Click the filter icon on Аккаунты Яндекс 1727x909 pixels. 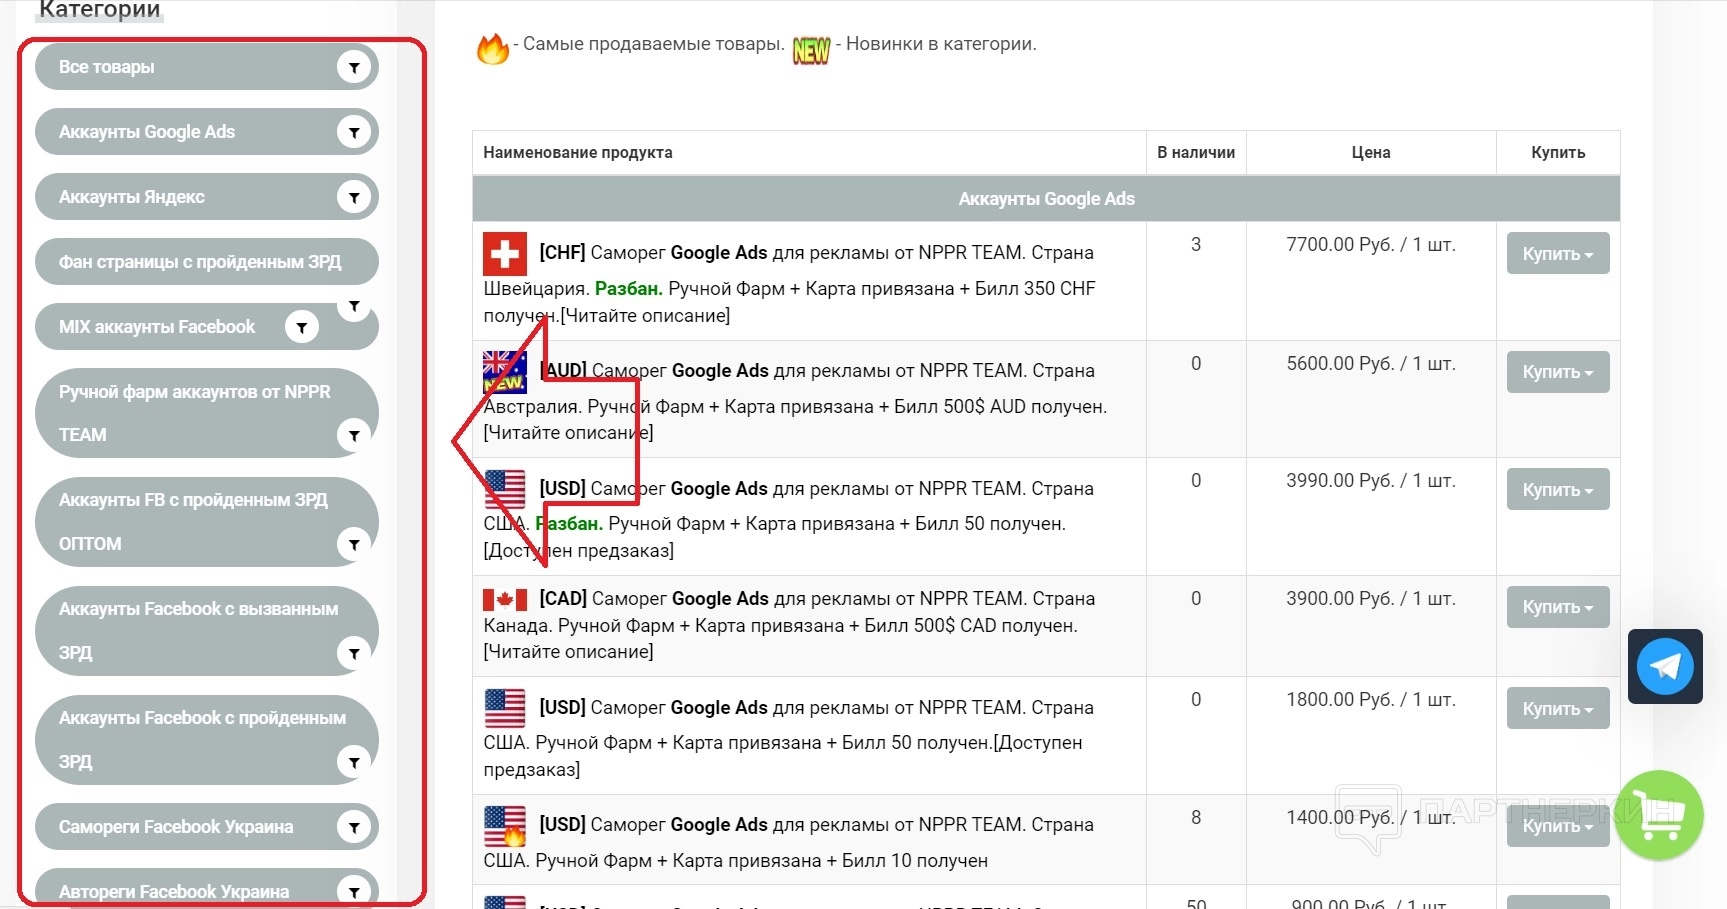(353, 197)
